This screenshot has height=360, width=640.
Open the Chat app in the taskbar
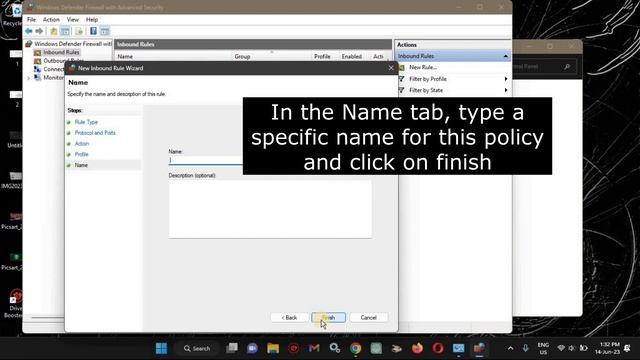[252, 348]
